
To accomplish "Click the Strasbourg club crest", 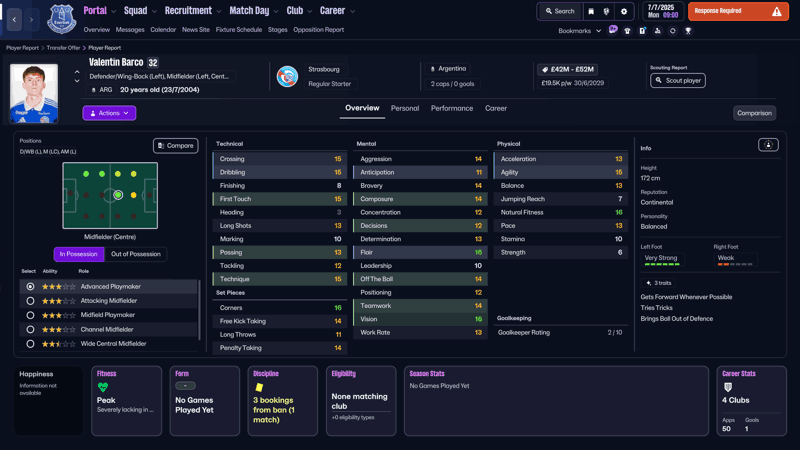I will (x=287, y=77).
